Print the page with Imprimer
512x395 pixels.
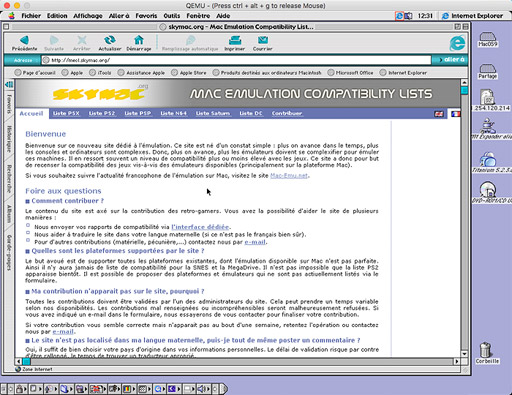point(235,43)
